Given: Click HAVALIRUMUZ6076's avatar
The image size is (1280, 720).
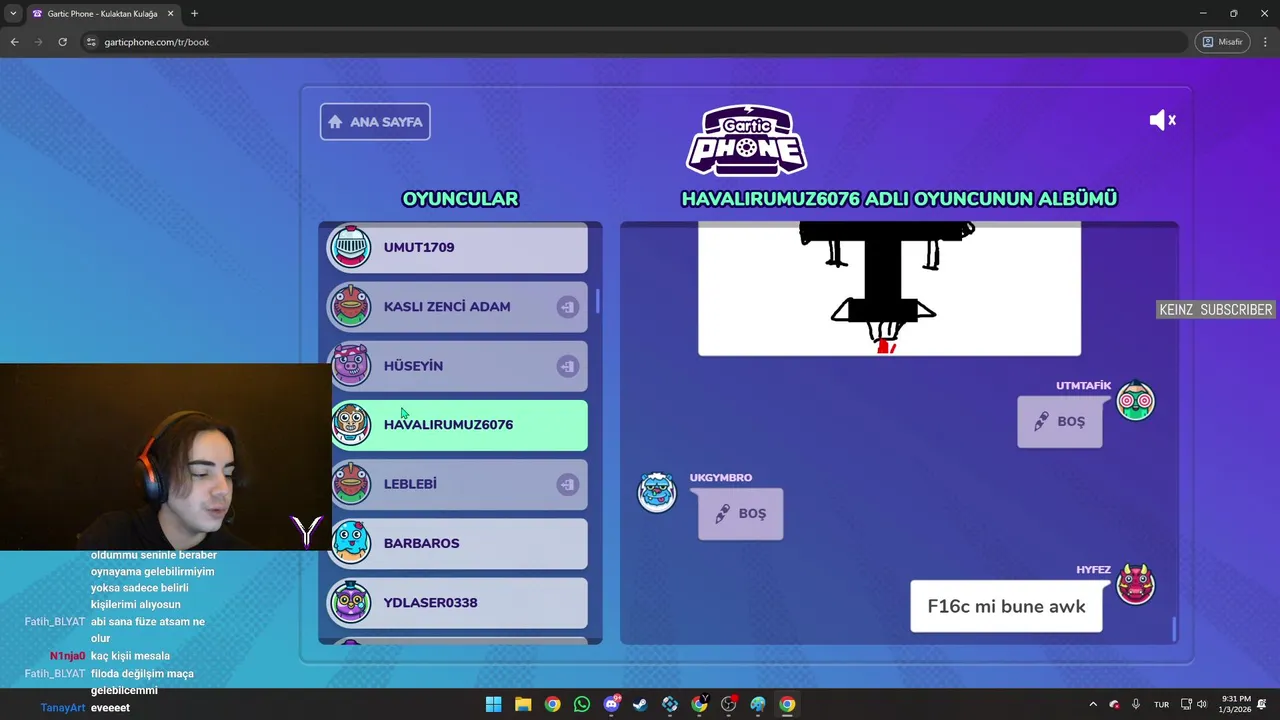Looking at the screenshot, I should 351,425.
